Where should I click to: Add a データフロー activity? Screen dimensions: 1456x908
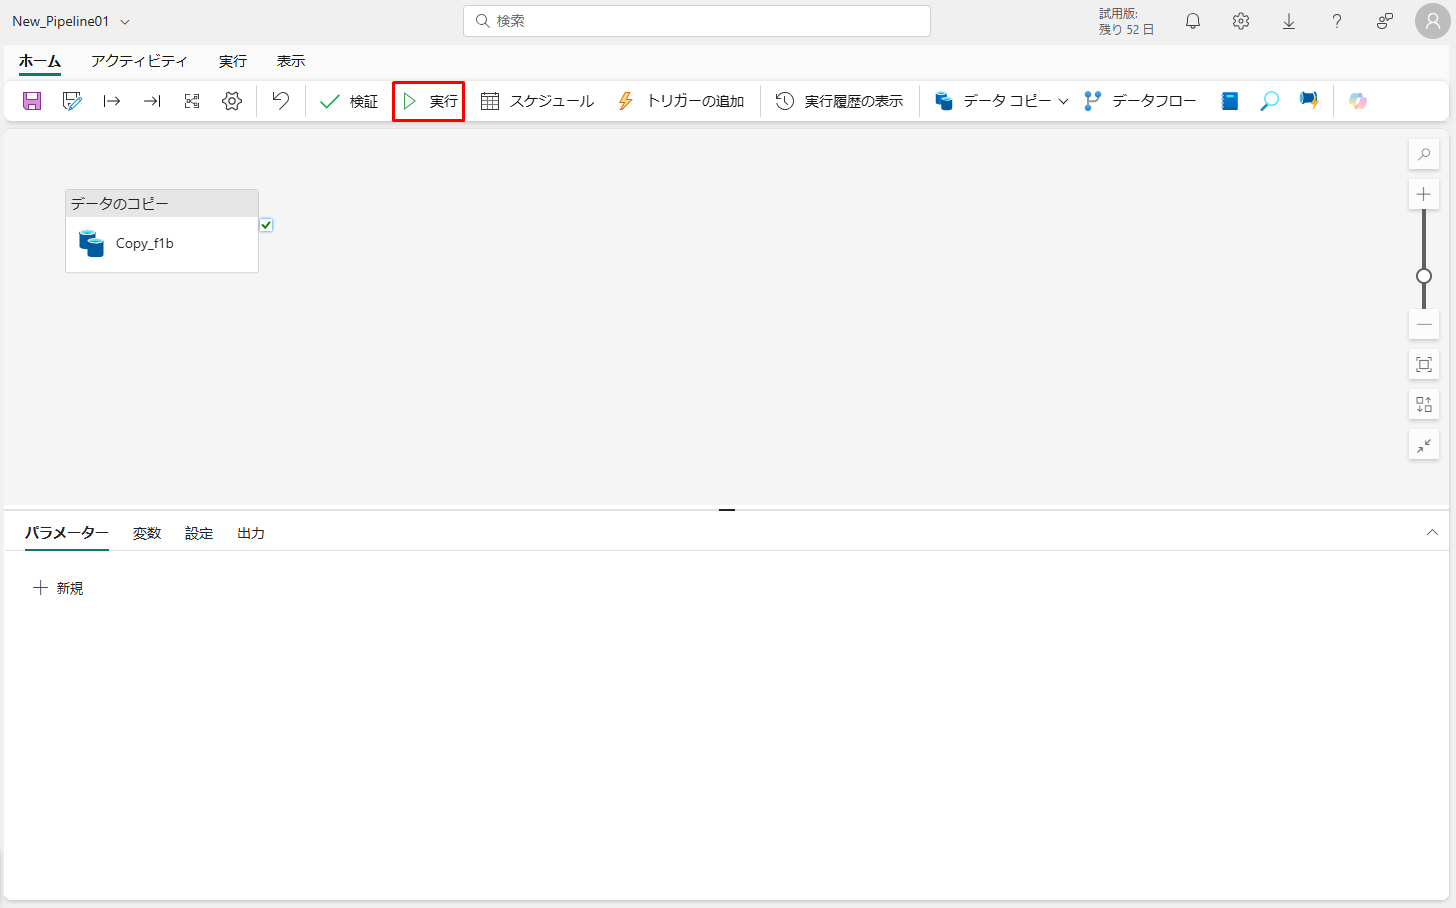(1140, 101)
